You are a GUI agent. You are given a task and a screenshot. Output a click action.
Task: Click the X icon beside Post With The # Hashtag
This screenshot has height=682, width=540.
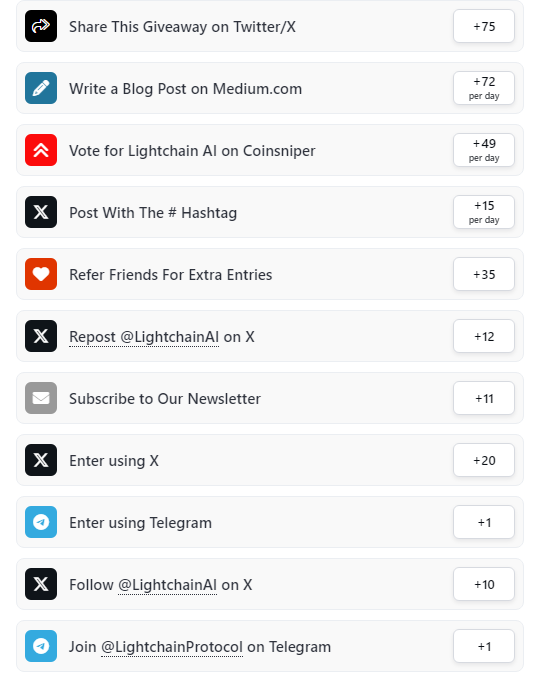(41, 212)
